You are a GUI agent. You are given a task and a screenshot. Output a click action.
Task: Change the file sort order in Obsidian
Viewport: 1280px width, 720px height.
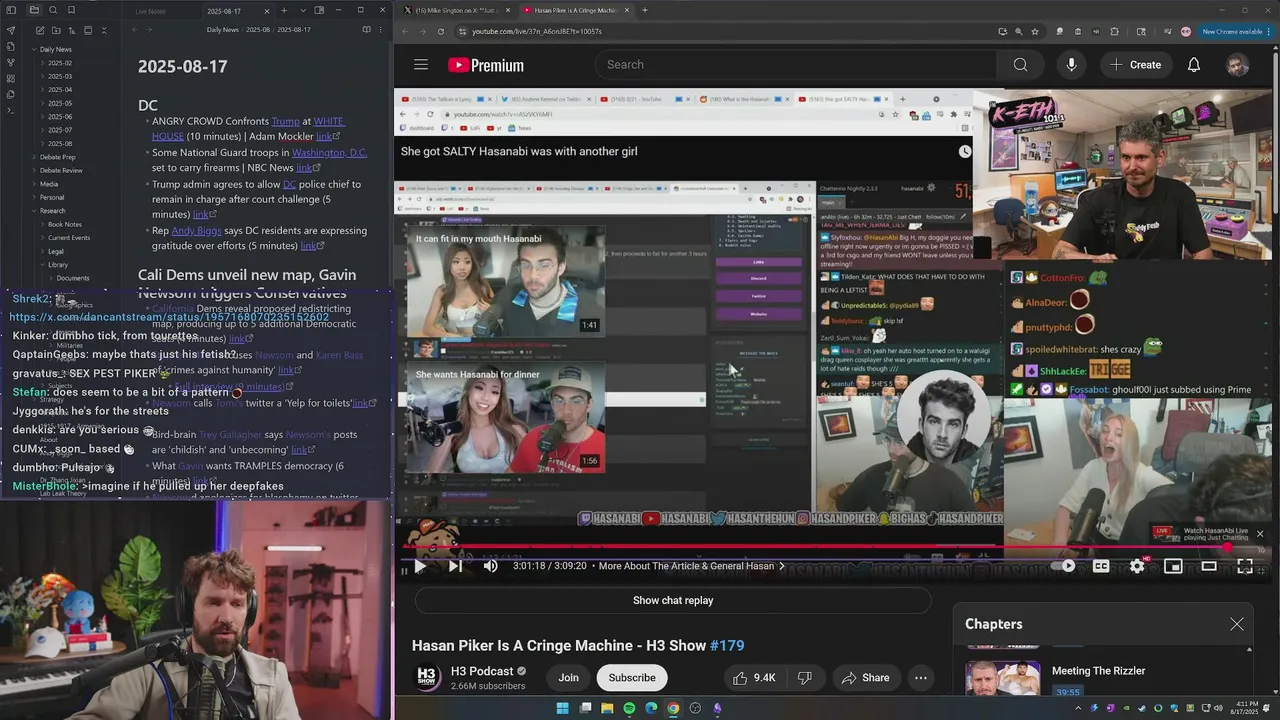(x=70, y=30)
